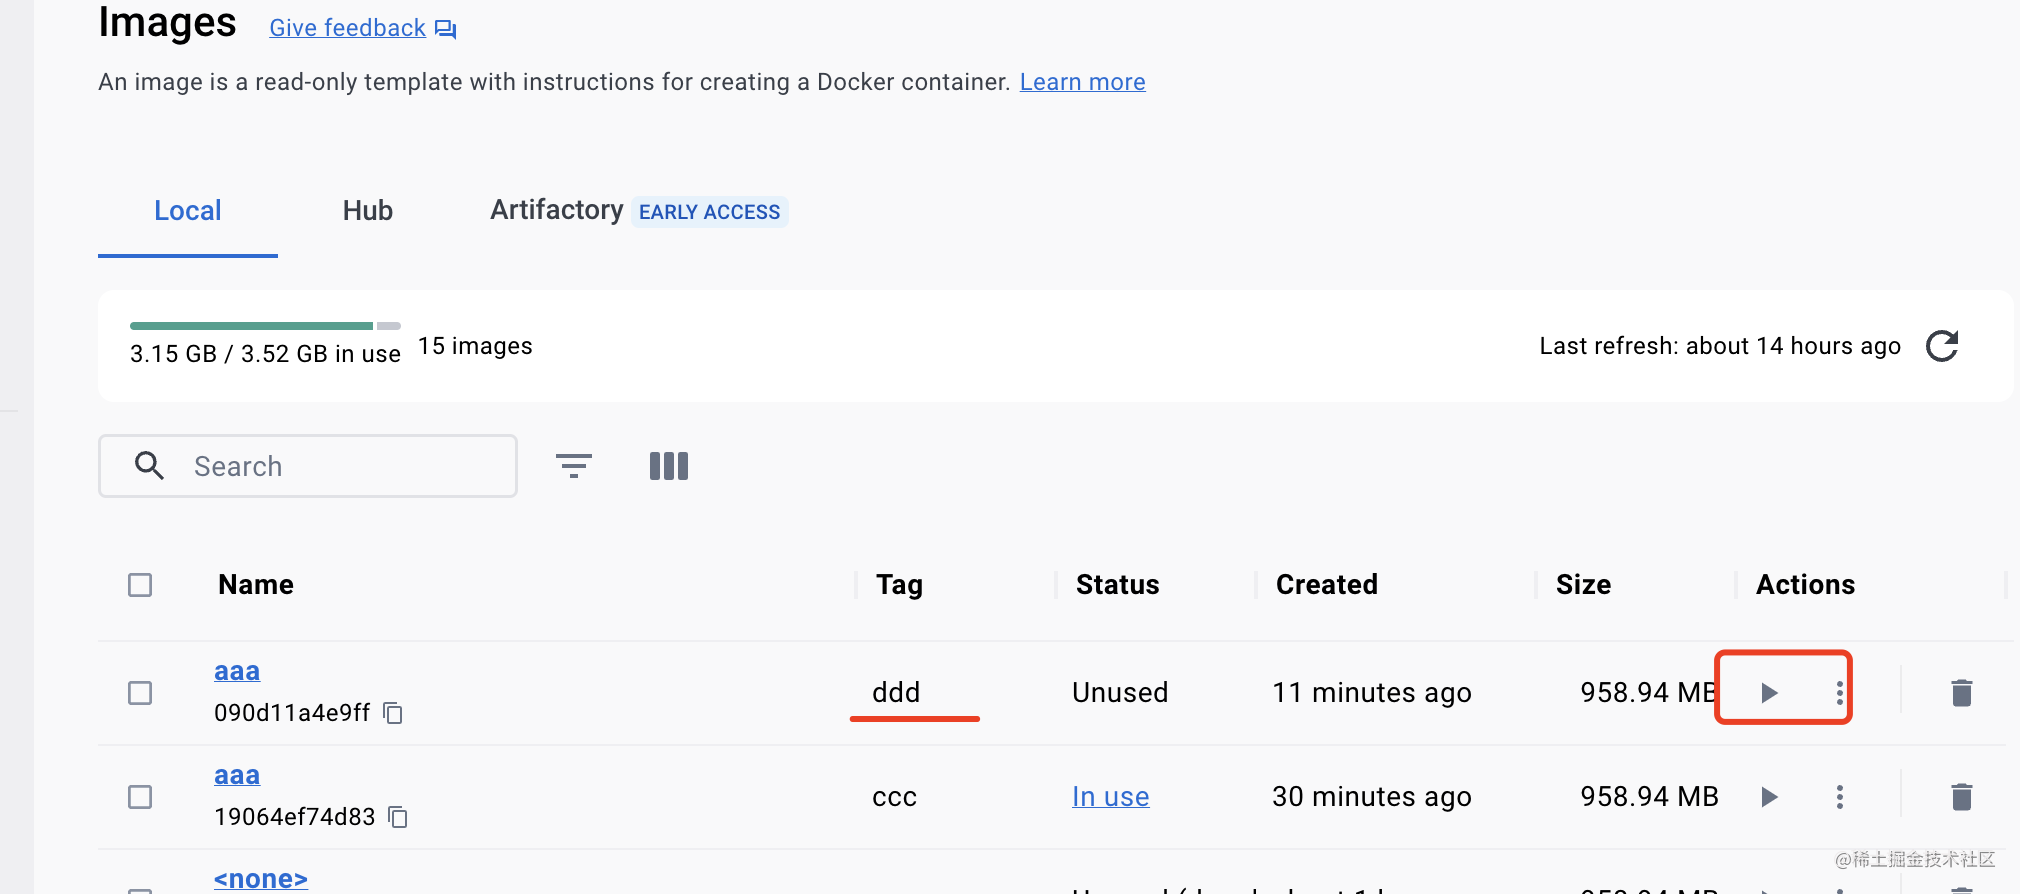2020x894 pixels.
Task: Check the box for aaa:ccc image
Action: [x=140, y=797]
